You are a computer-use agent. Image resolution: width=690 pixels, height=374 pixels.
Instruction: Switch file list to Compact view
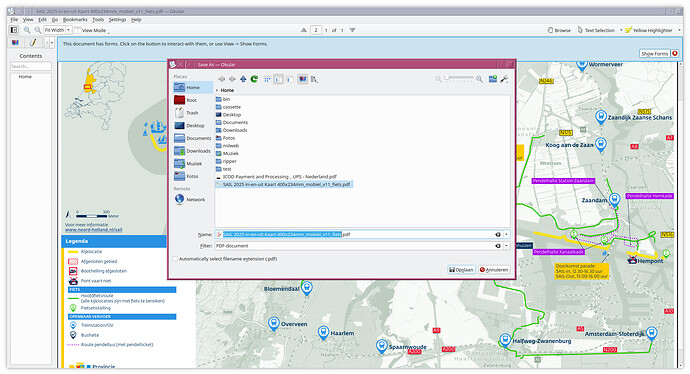[x=278, y=79]
